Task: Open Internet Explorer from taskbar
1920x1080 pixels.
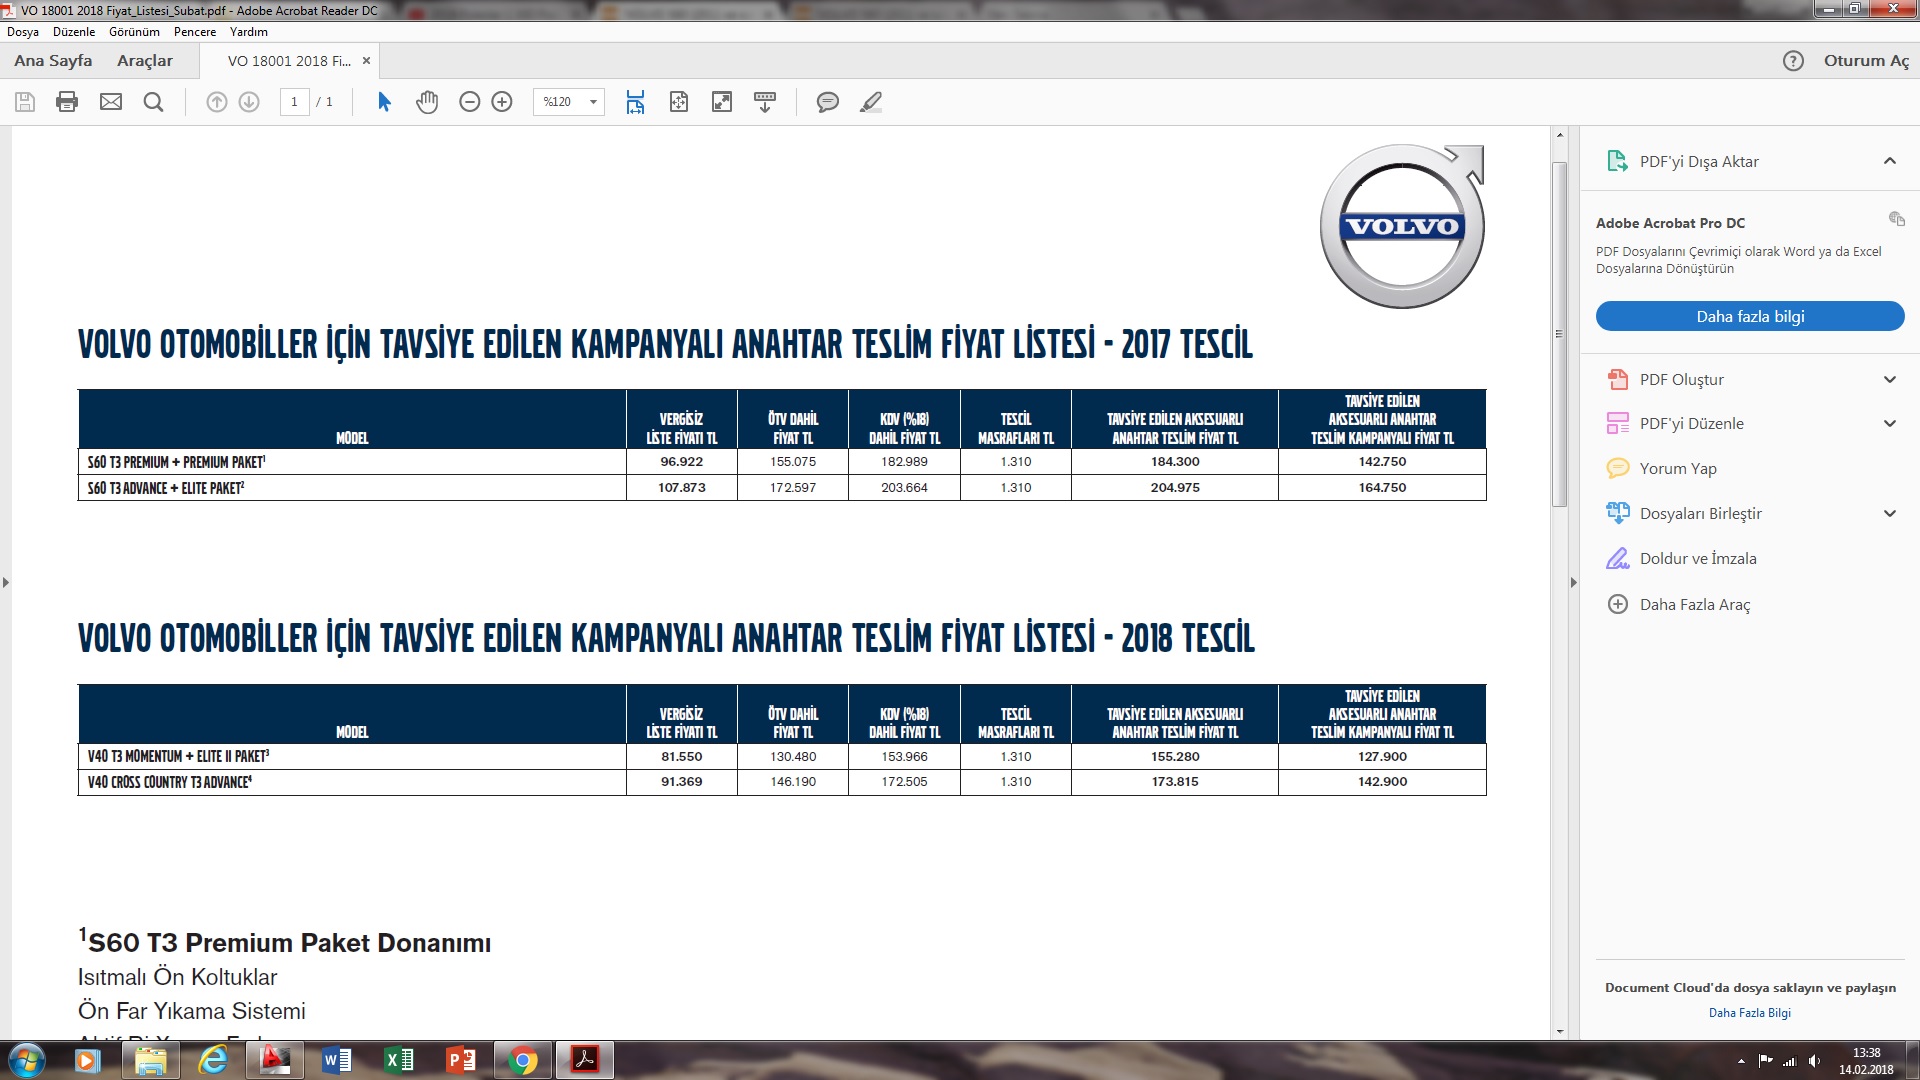Action: (x=213, y=1060)
